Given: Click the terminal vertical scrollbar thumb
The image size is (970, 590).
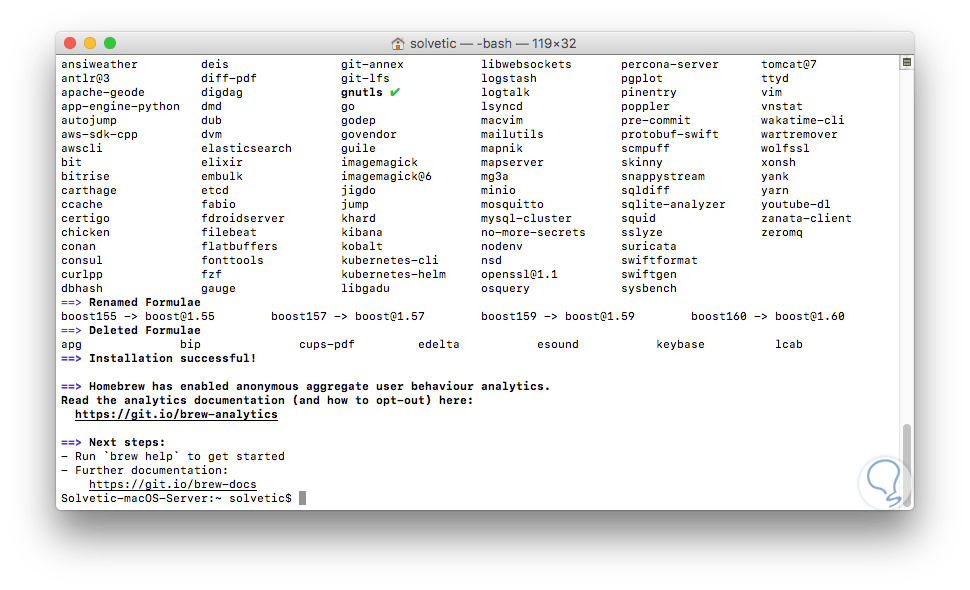Looking at the screenshot, I should [x=906, y=464].
